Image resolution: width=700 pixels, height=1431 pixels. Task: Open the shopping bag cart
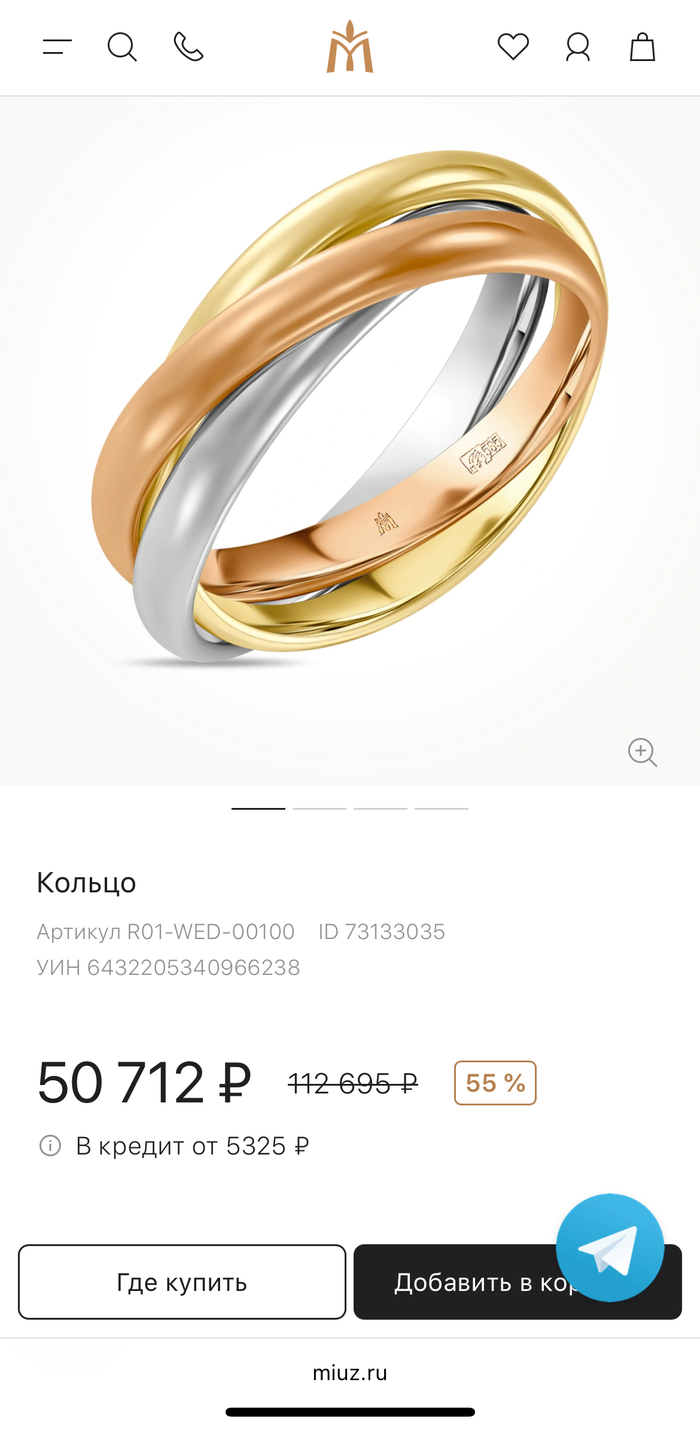[642, 47]
